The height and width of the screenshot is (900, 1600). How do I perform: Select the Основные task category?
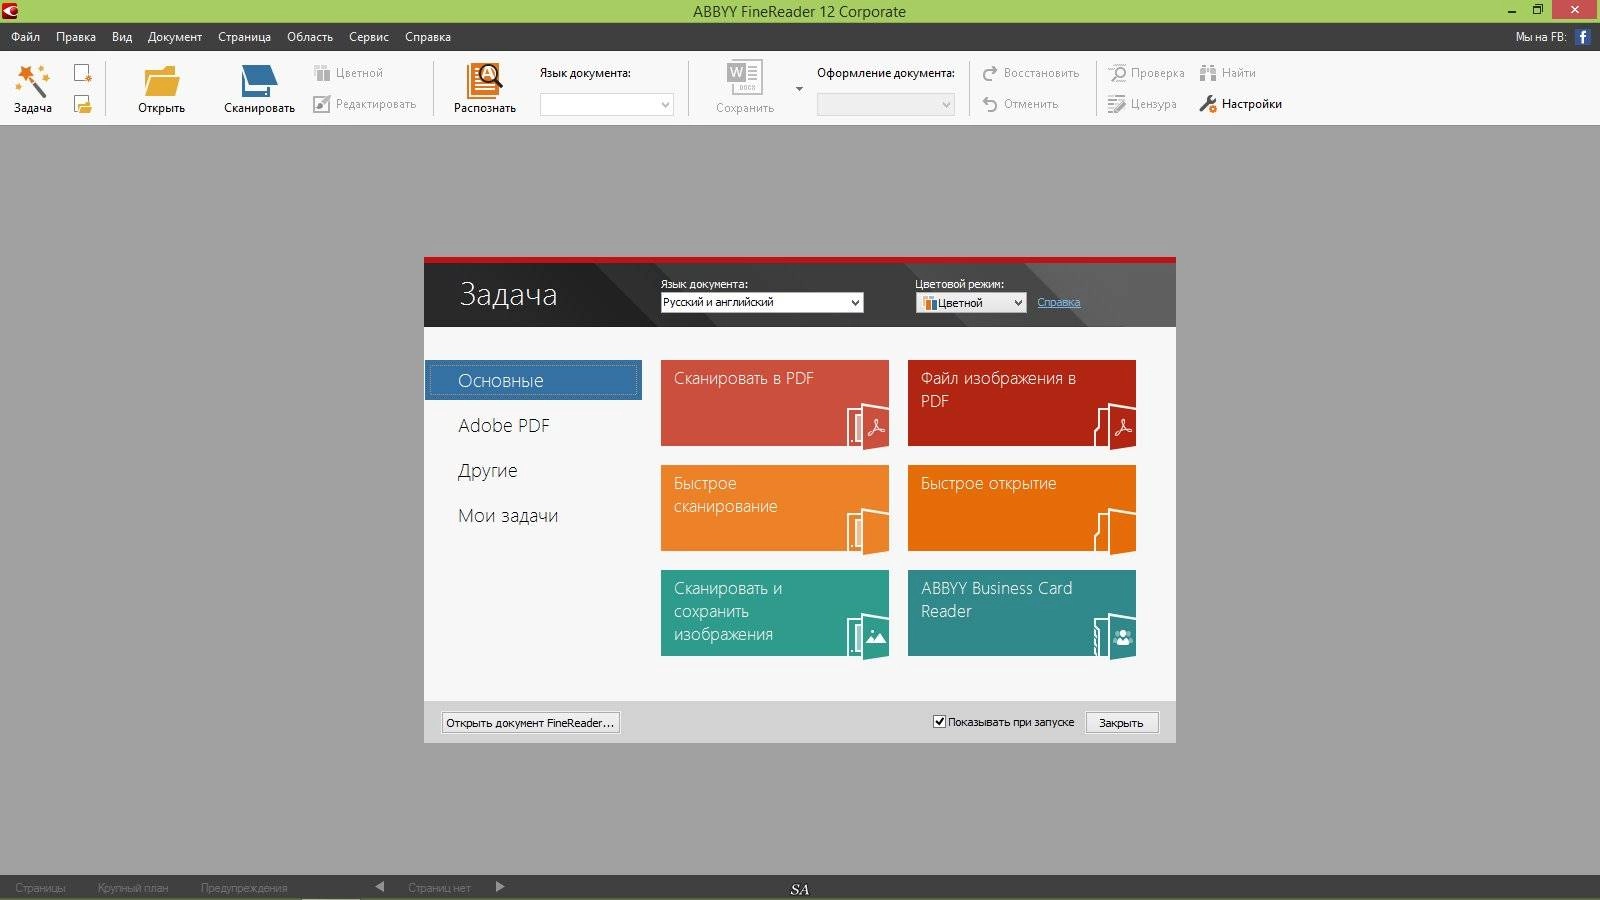tap(534, 380)
